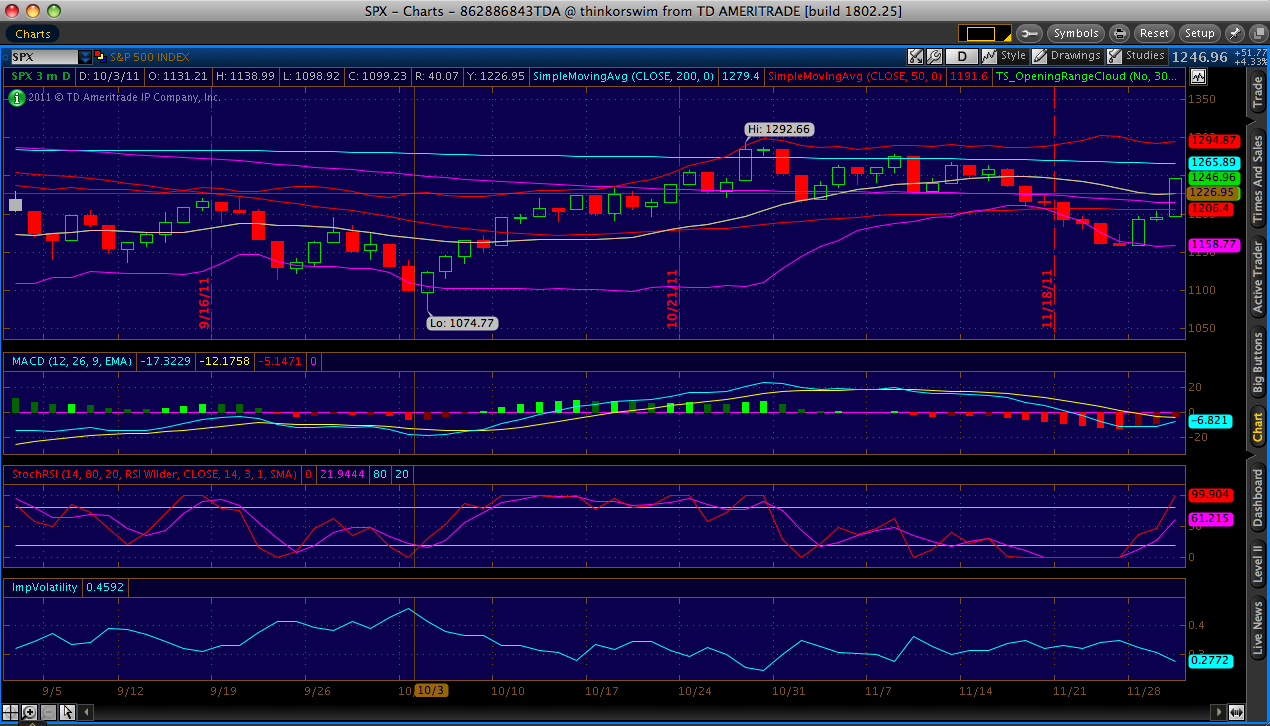
Task: Click the green info icon on chart
Action: pos(15,98)
